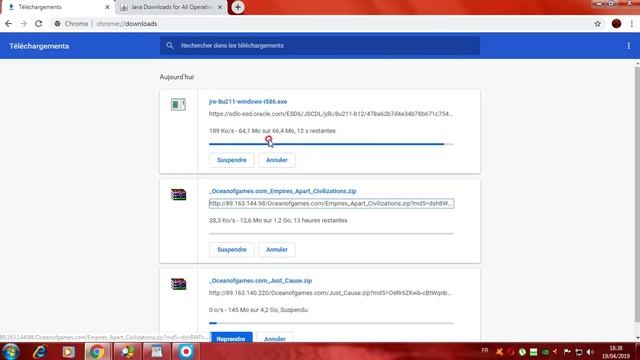Reload the downloads page
The height and width of the screenshot is (360, 640).
click(38, 24)
